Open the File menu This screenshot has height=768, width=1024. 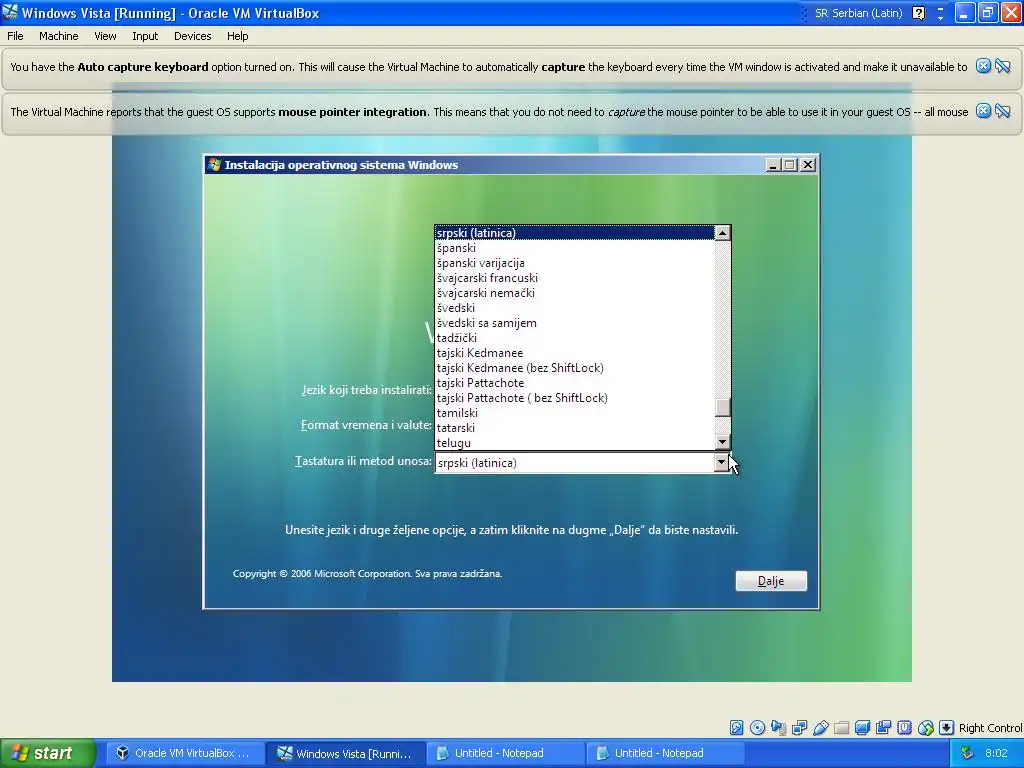(15, 36)
